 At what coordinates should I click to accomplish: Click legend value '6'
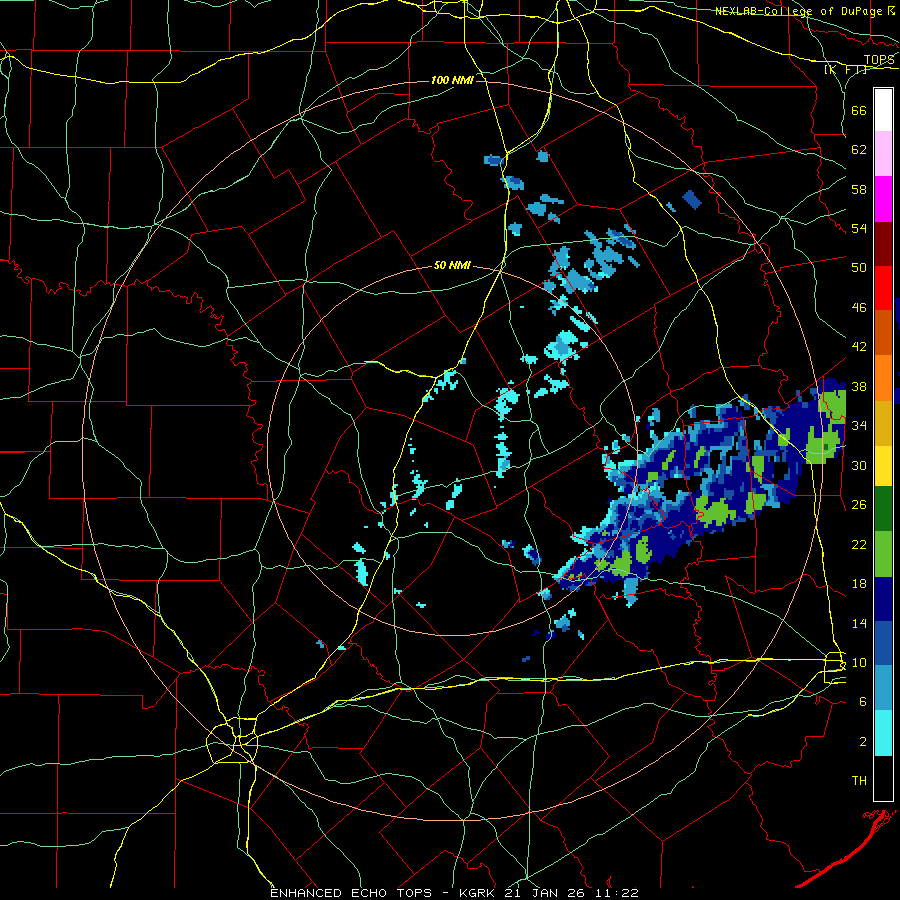tap(863, 702)
